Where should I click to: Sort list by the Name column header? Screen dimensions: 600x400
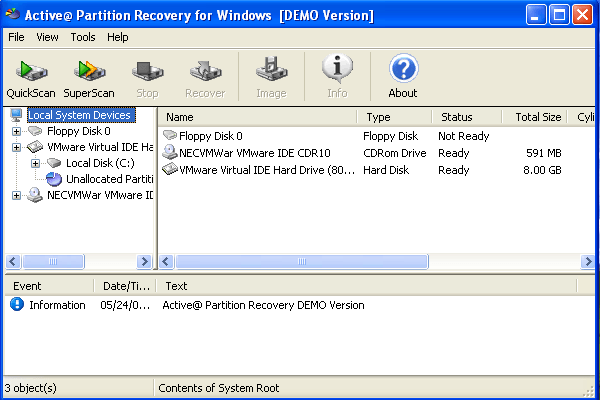258,117
